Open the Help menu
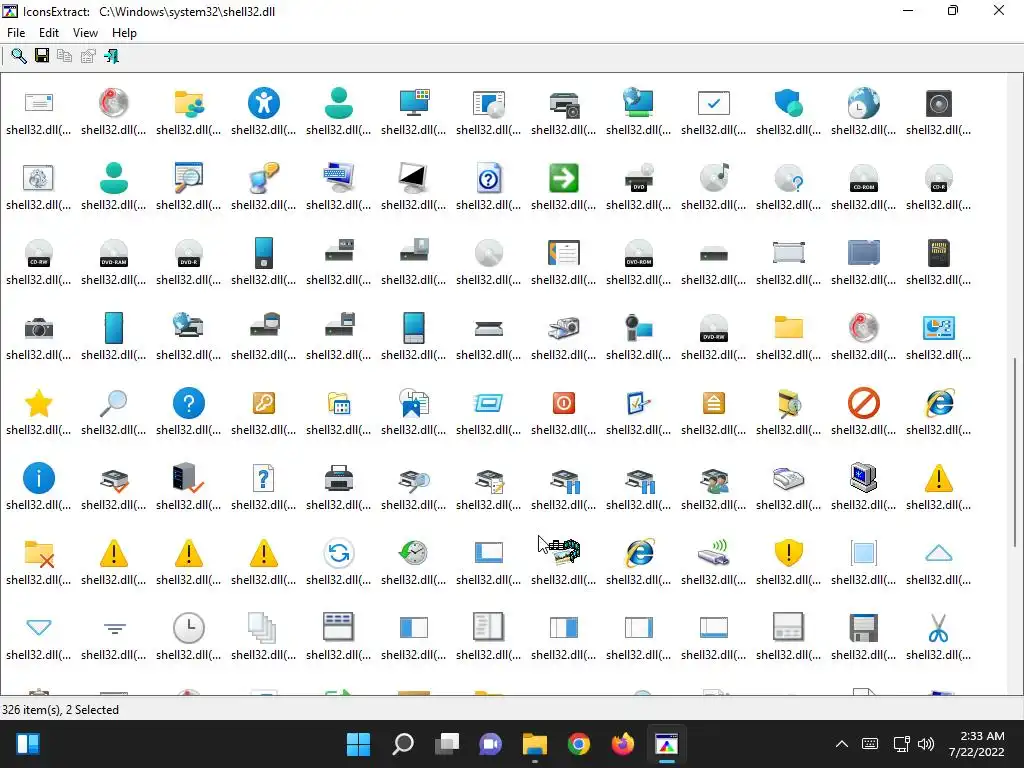The height and width of the screenshot is (768, 1024). [124, 33]
